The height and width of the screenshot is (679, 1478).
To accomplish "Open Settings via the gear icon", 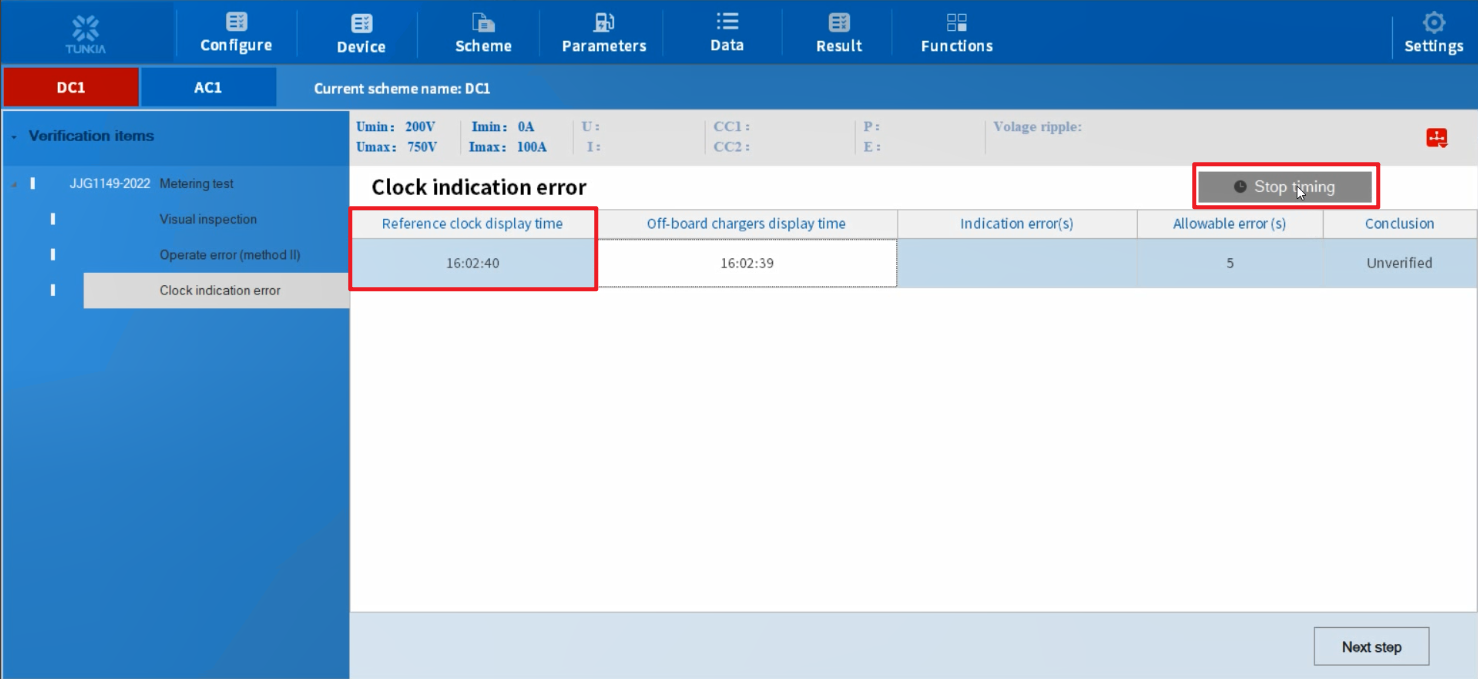I will tap(1433, 33).
